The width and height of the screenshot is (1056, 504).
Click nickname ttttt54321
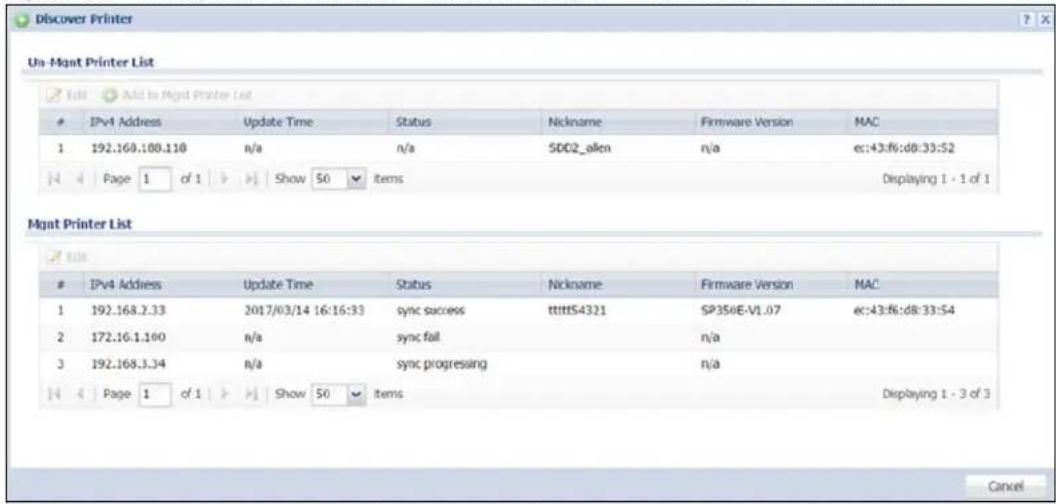(579, 311)
